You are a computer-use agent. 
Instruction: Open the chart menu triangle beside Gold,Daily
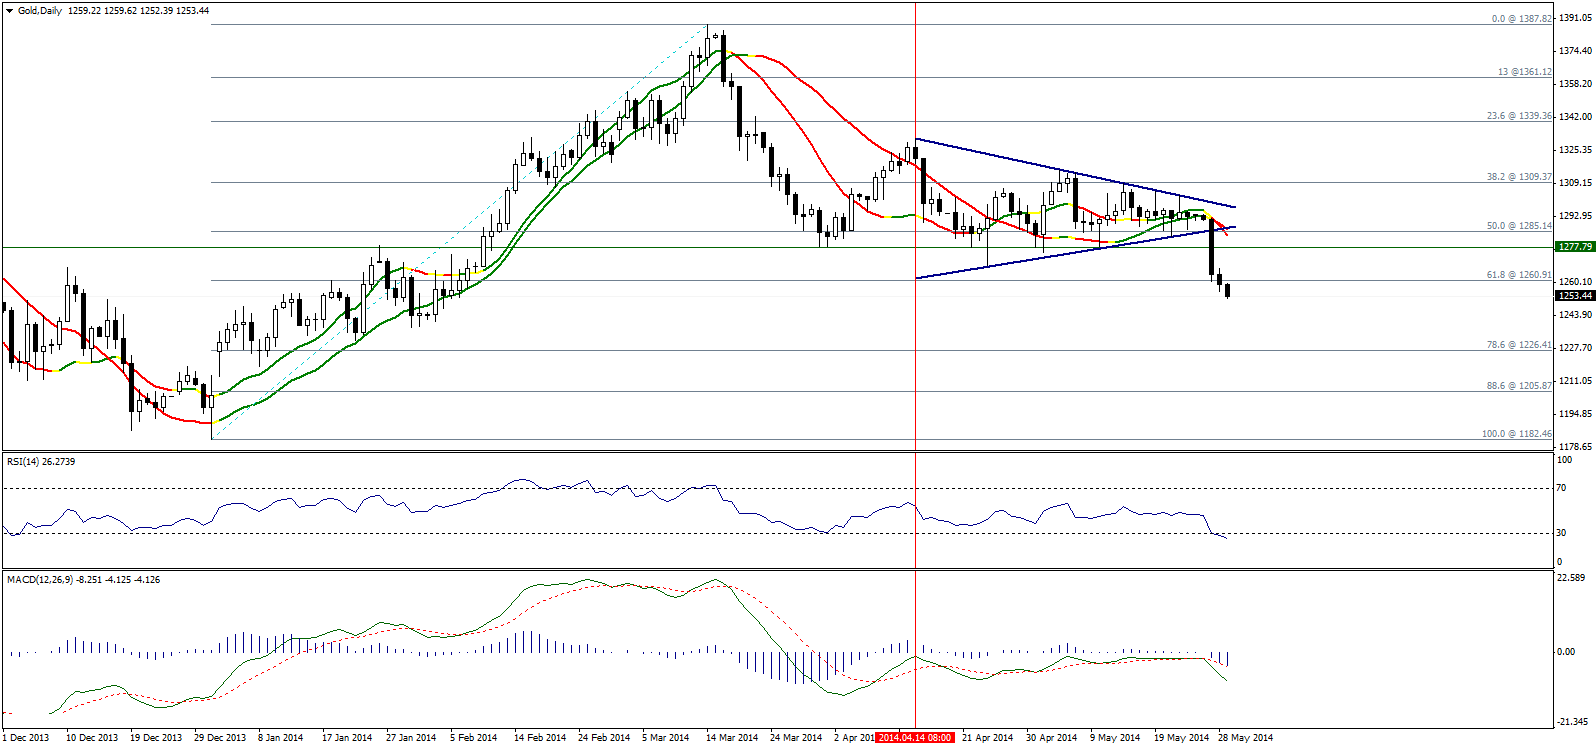click(10, 10)
